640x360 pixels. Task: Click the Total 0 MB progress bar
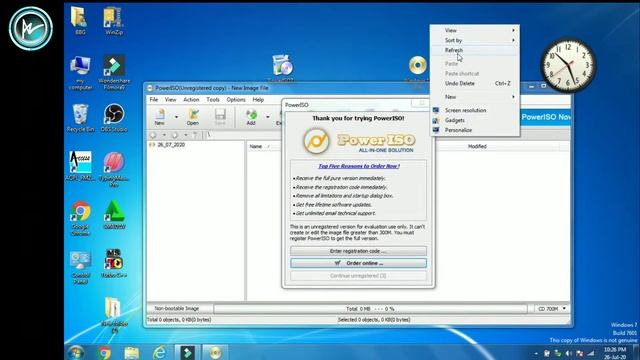coord(370,309)
